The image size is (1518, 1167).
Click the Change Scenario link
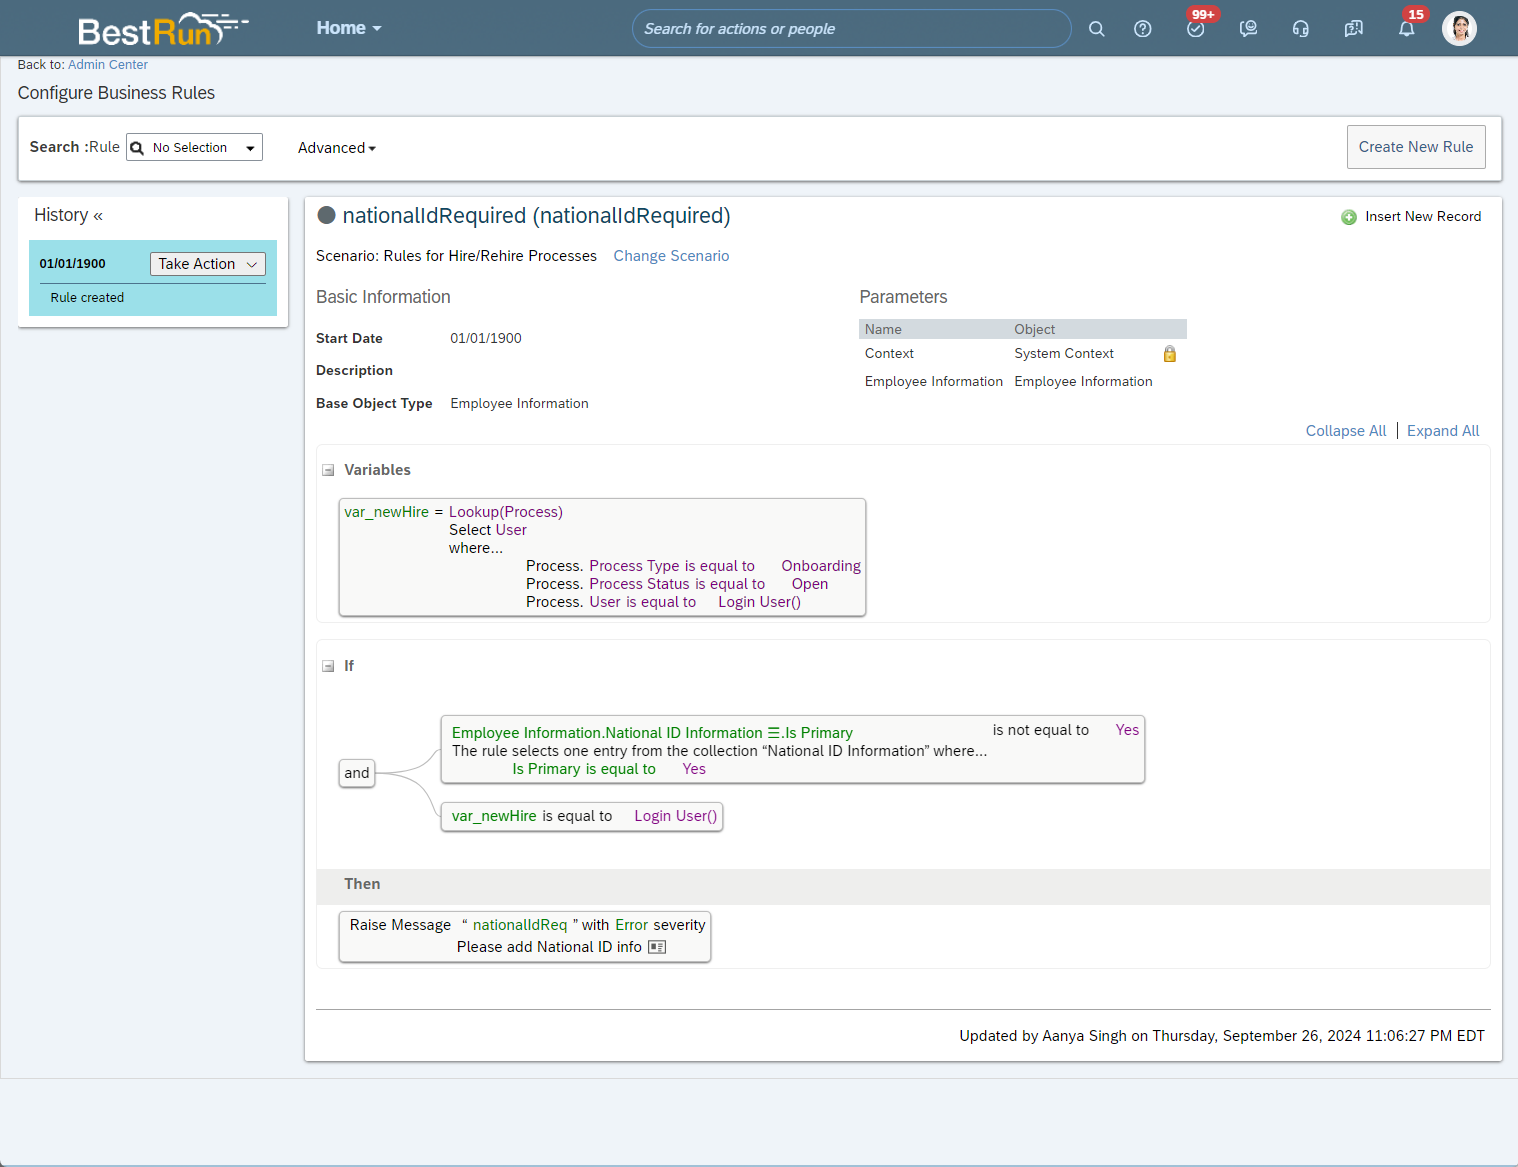[671, 256]
